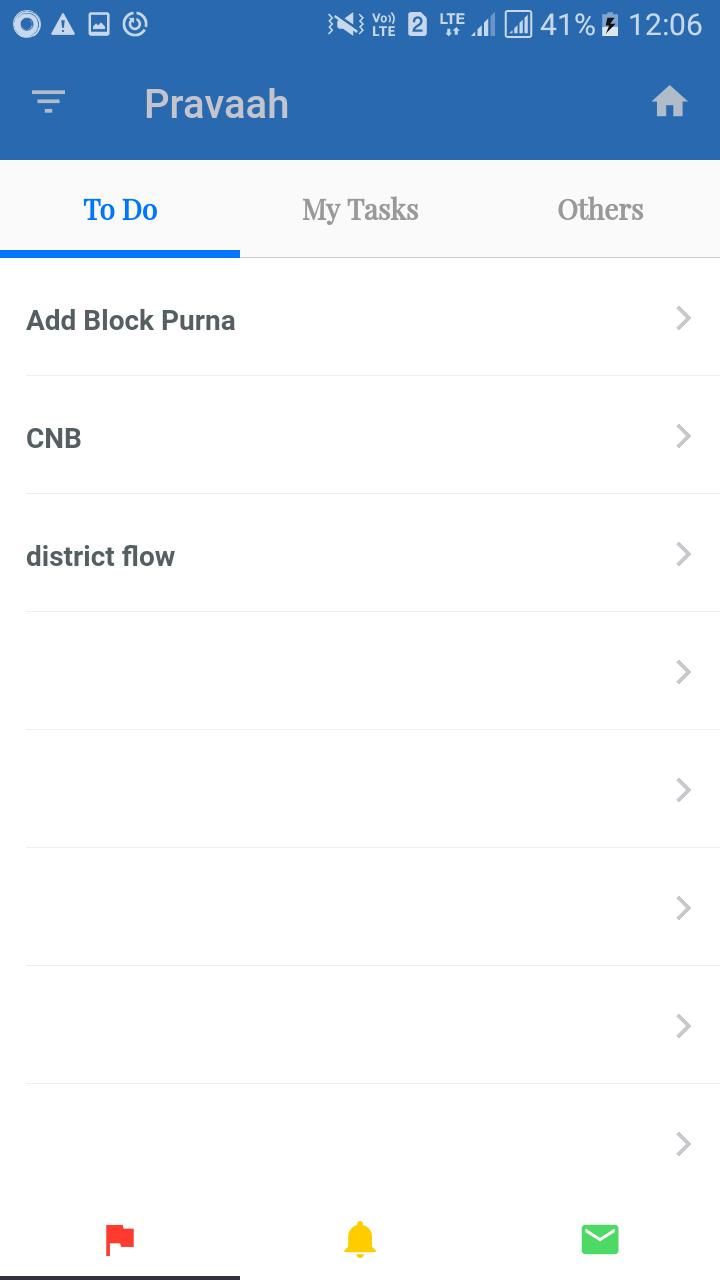The image size is (720, 1280).
Task: Tap the home icon
Action: (669, 102)
